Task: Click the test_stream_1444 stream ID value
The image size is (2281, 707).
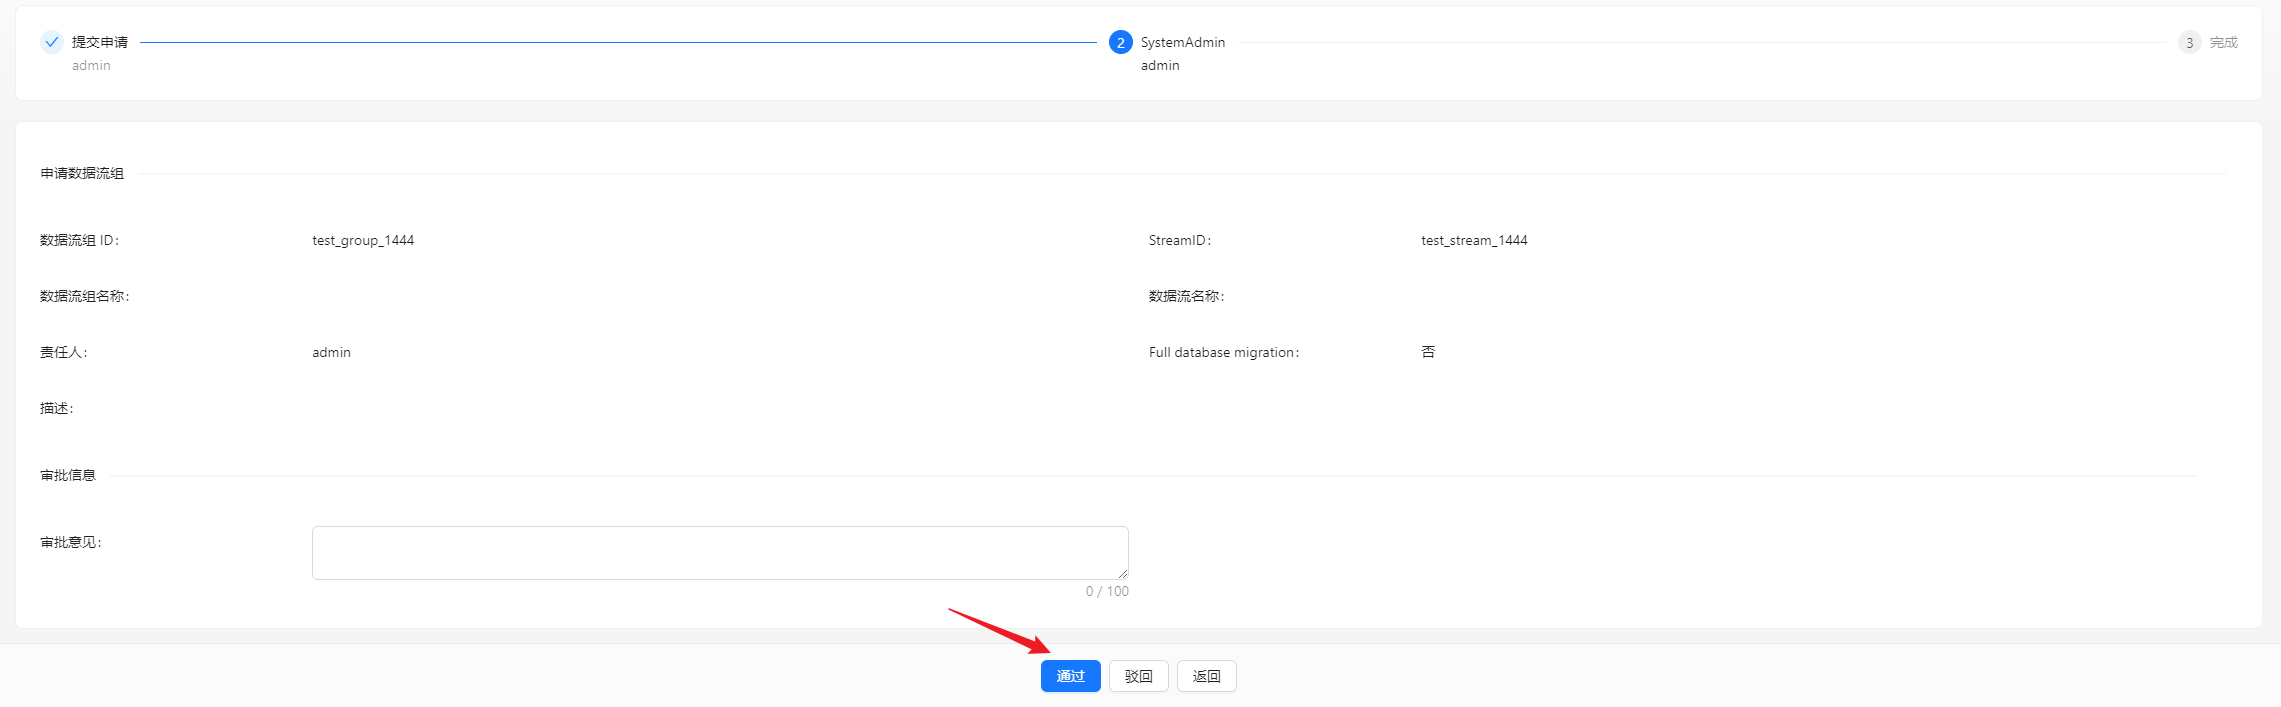Action: [x=1474, y=240]
